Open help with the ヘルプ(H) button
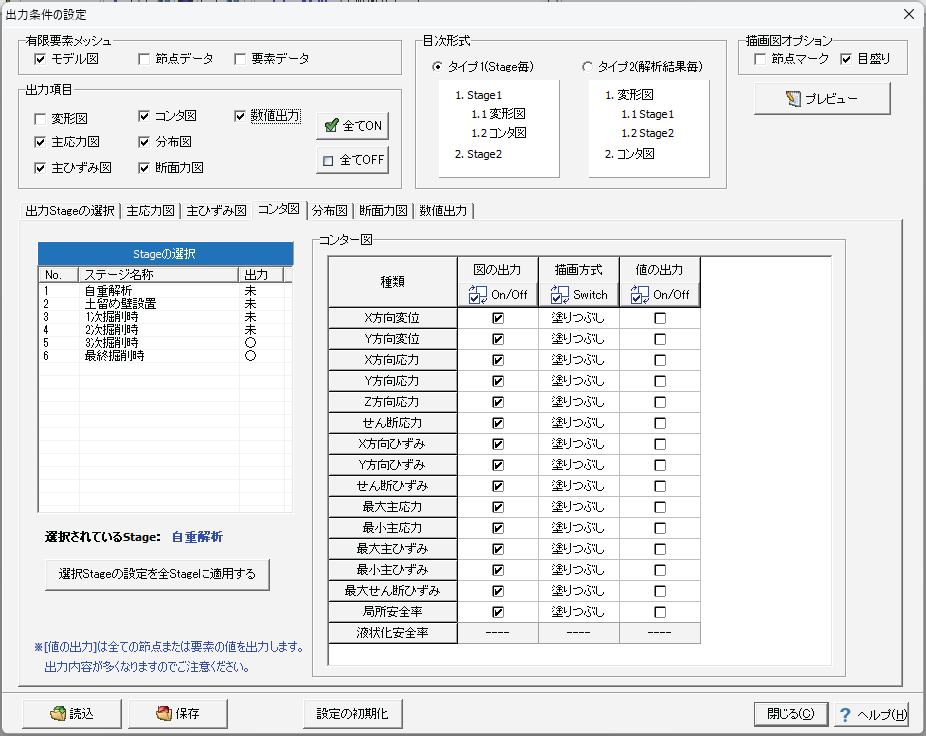 (x=871, y=714)
